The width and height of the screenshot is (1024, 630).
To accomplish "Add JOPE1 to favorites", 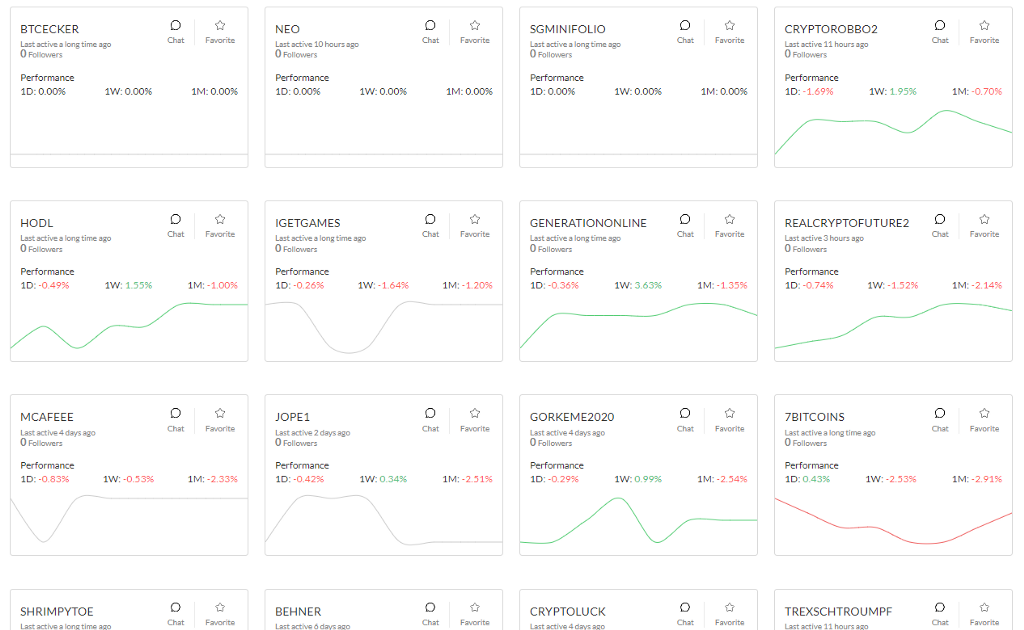I will pos(475,419).
